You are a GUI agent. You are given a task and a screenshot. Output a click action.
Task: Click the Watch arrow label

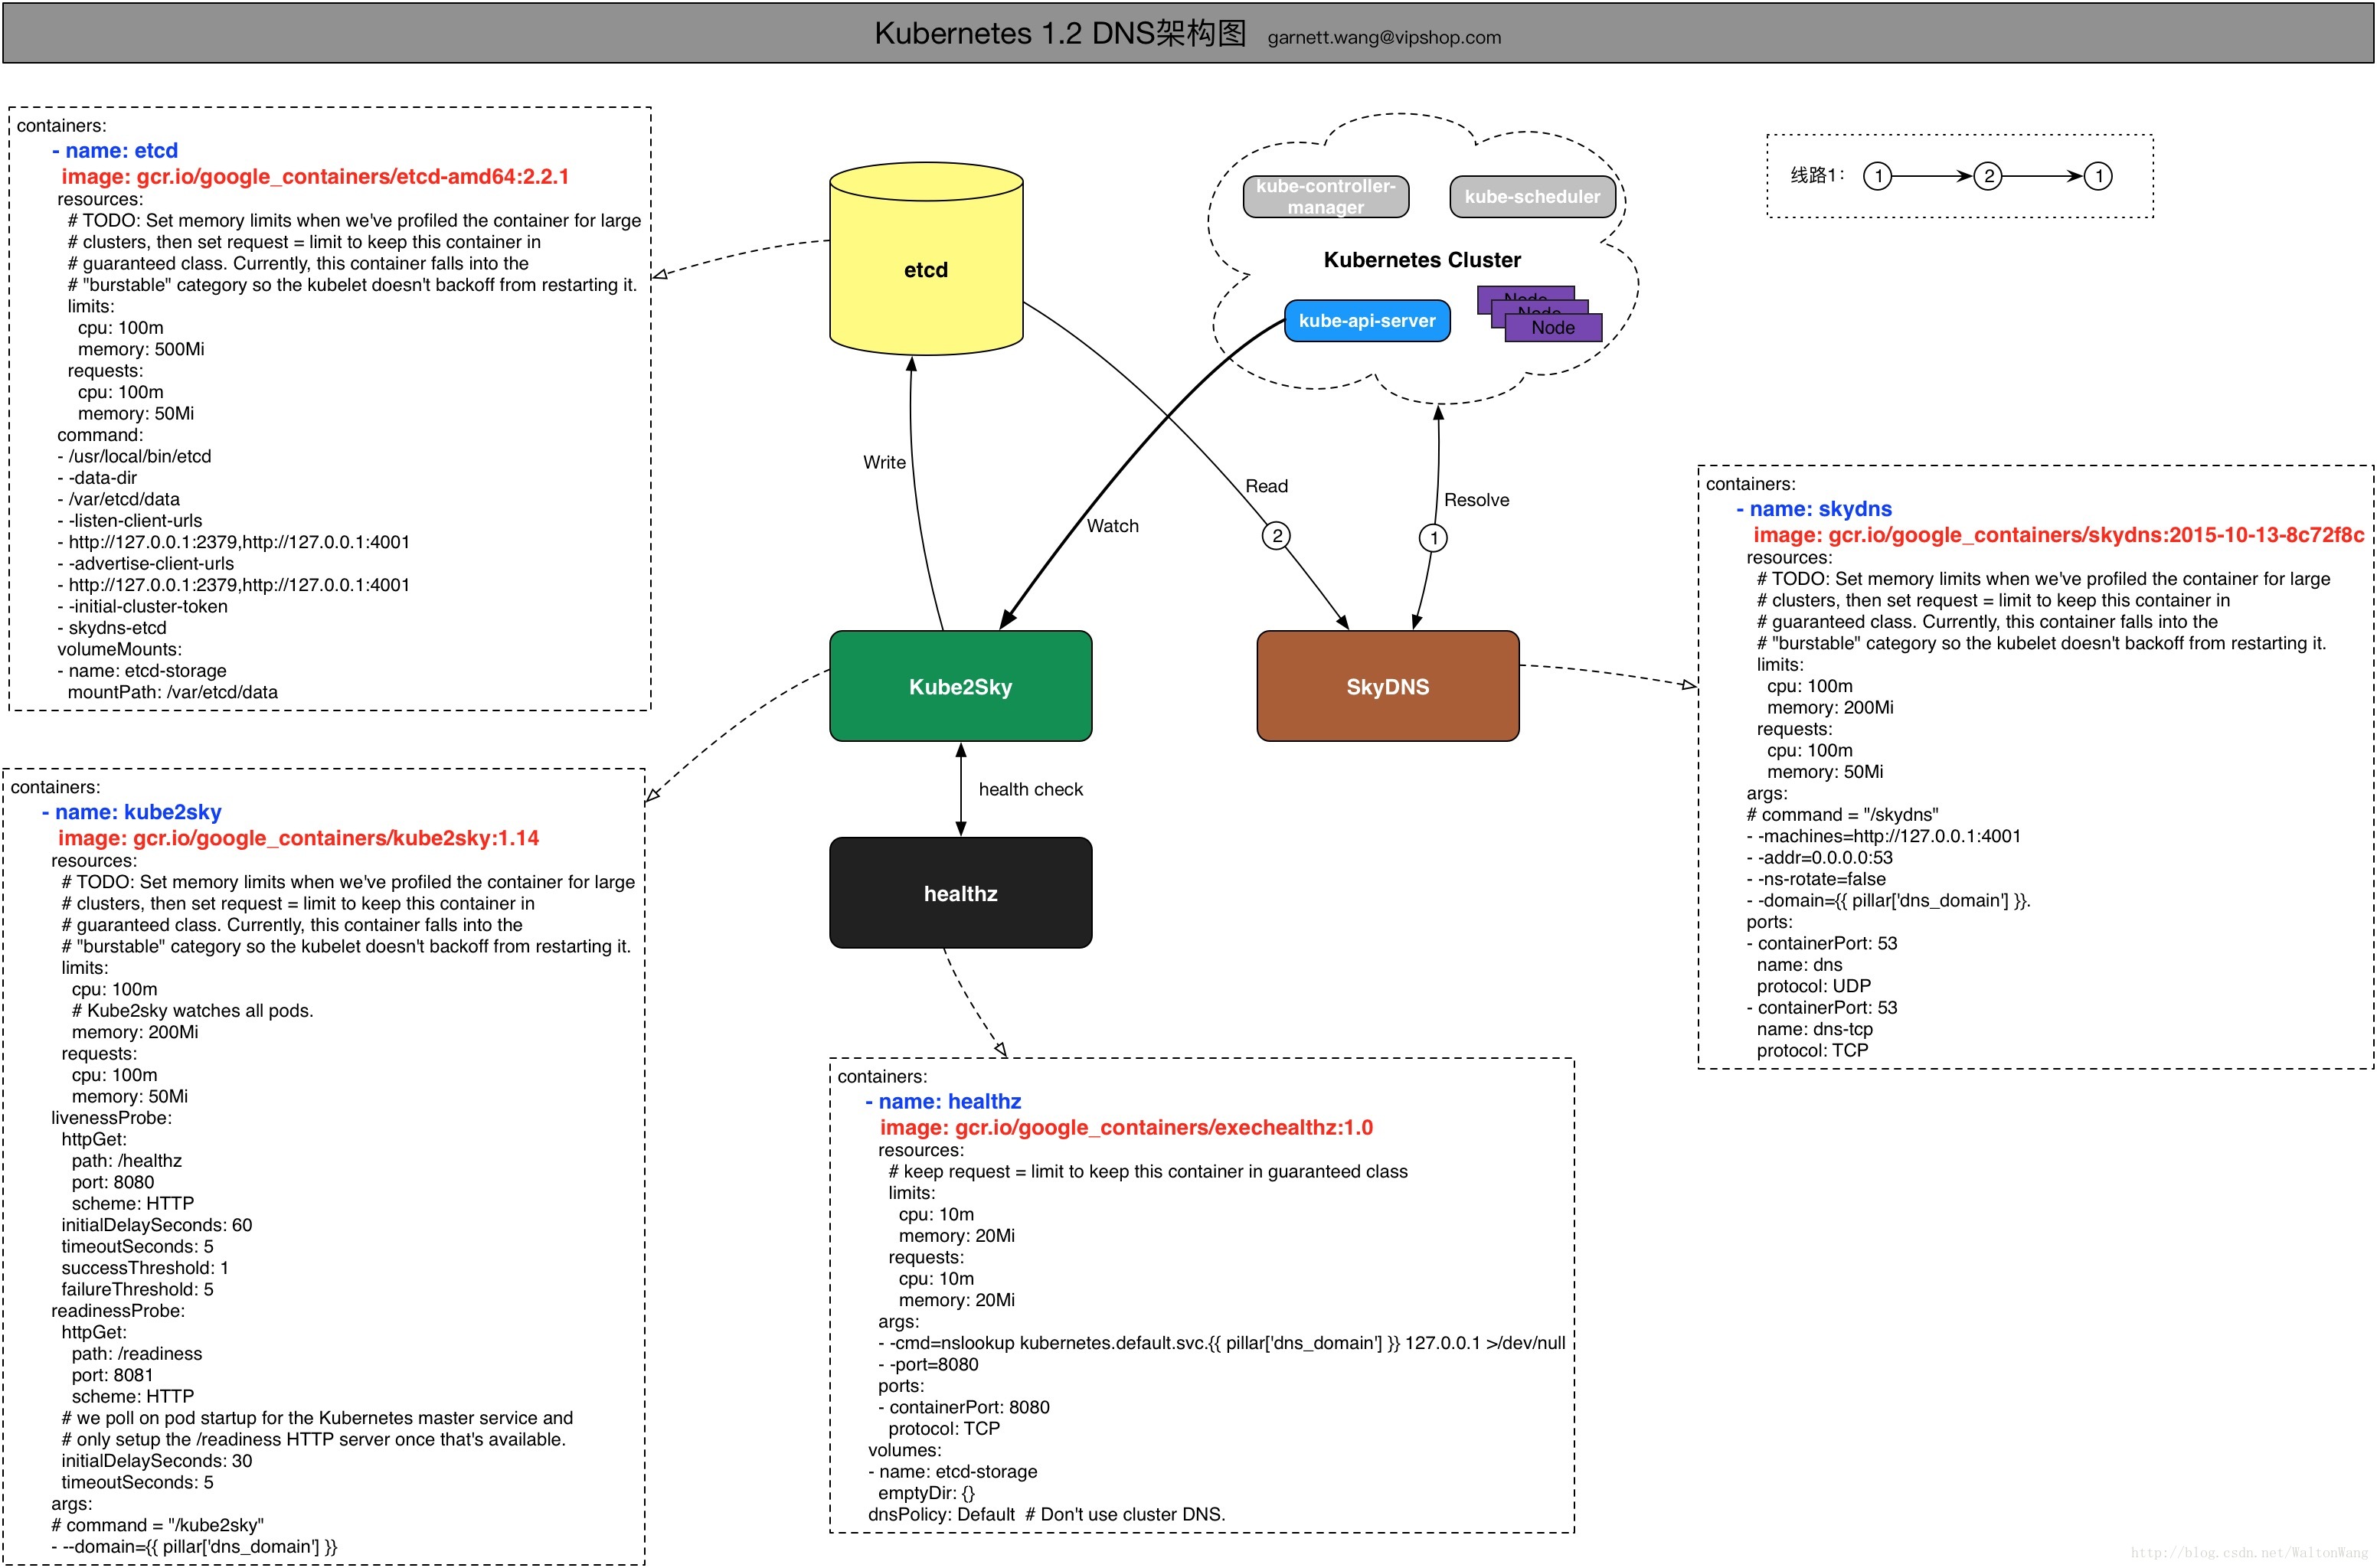tap(1112, 526)
